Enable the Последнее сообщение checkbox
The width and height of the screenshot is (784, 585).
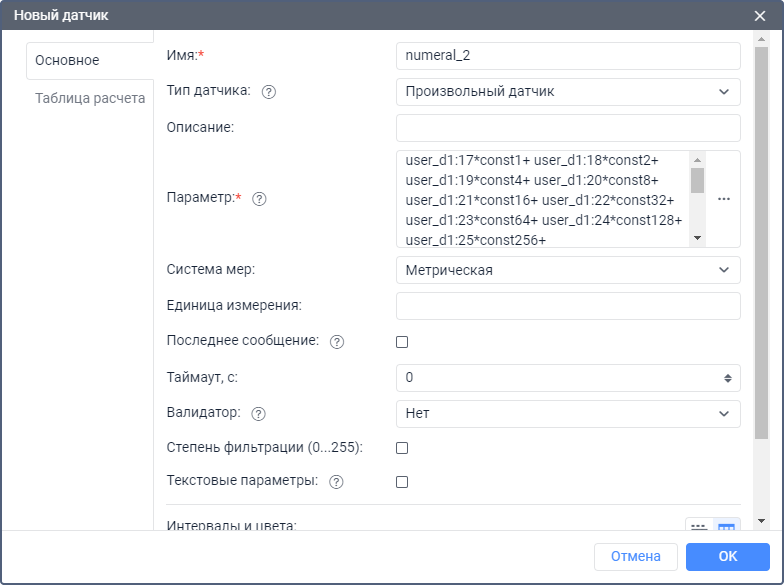coord(402,342)
